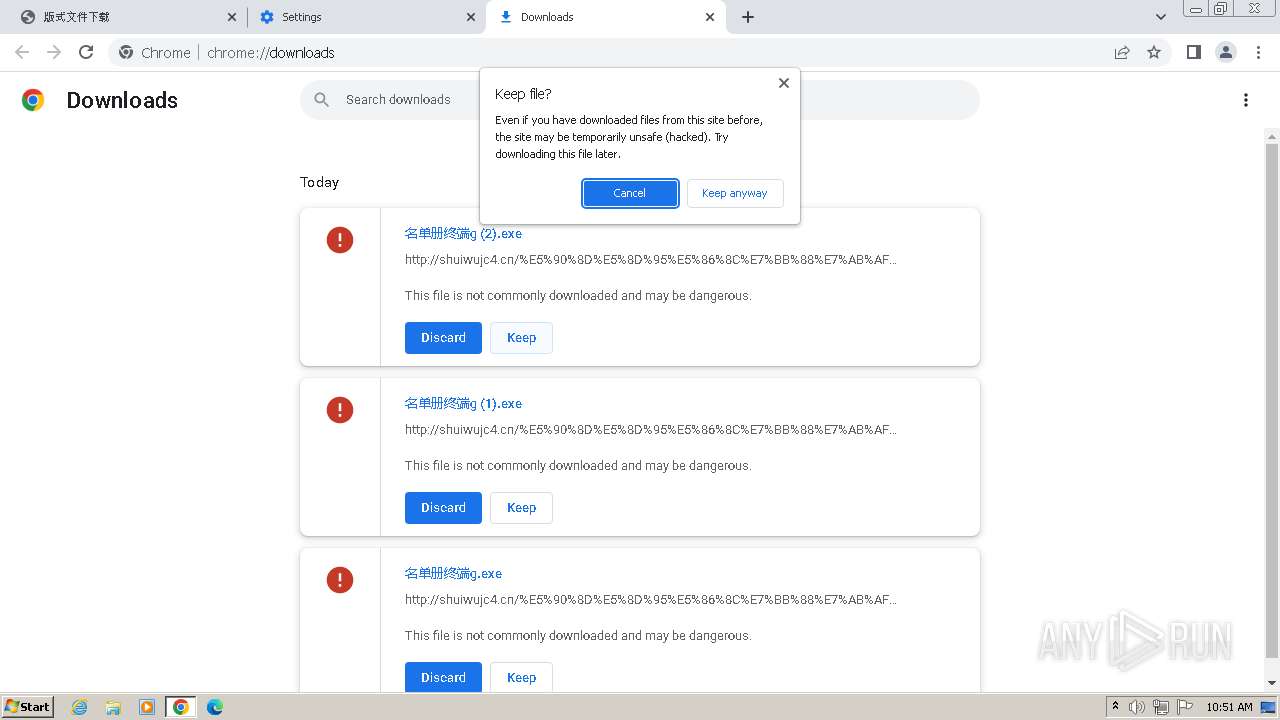This screenshot has width=1280, height=720.
Task: Click the Chrome logo beside Downloads
Action: click(x=33, y=100)
